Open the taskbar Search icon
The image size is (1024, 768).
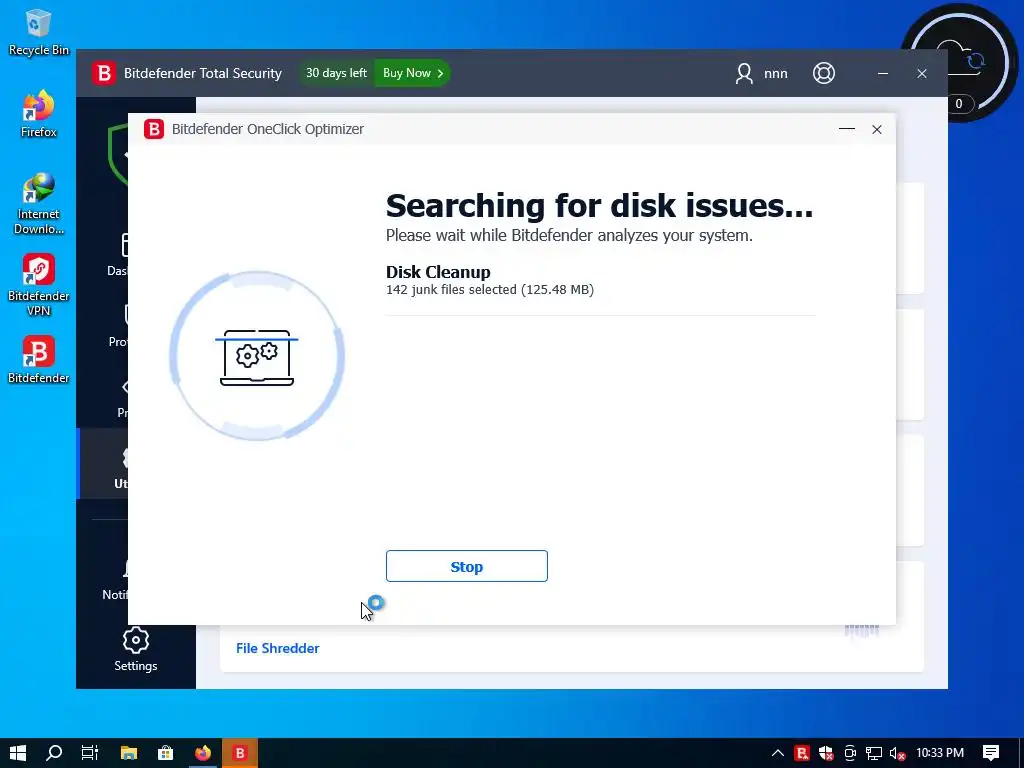(54, 753)
